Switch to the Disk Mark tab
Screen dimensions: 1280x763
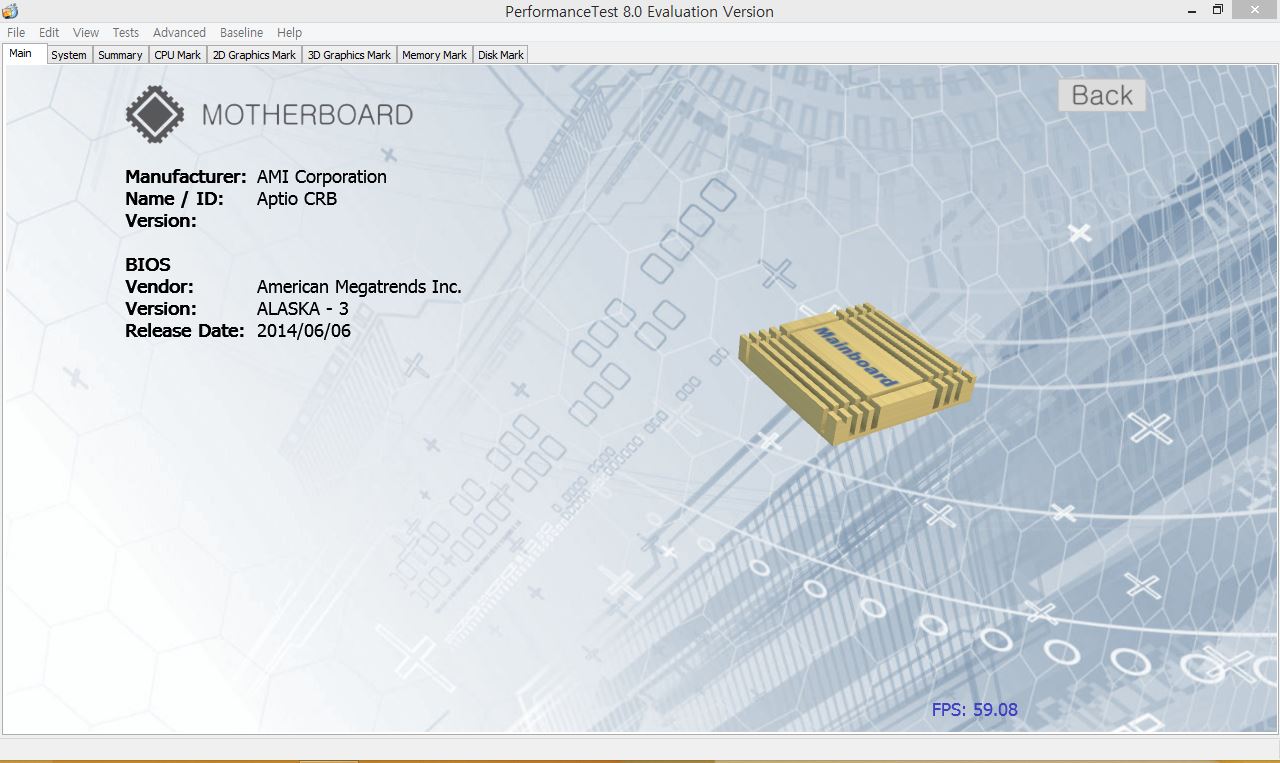[x=500, y=55]
